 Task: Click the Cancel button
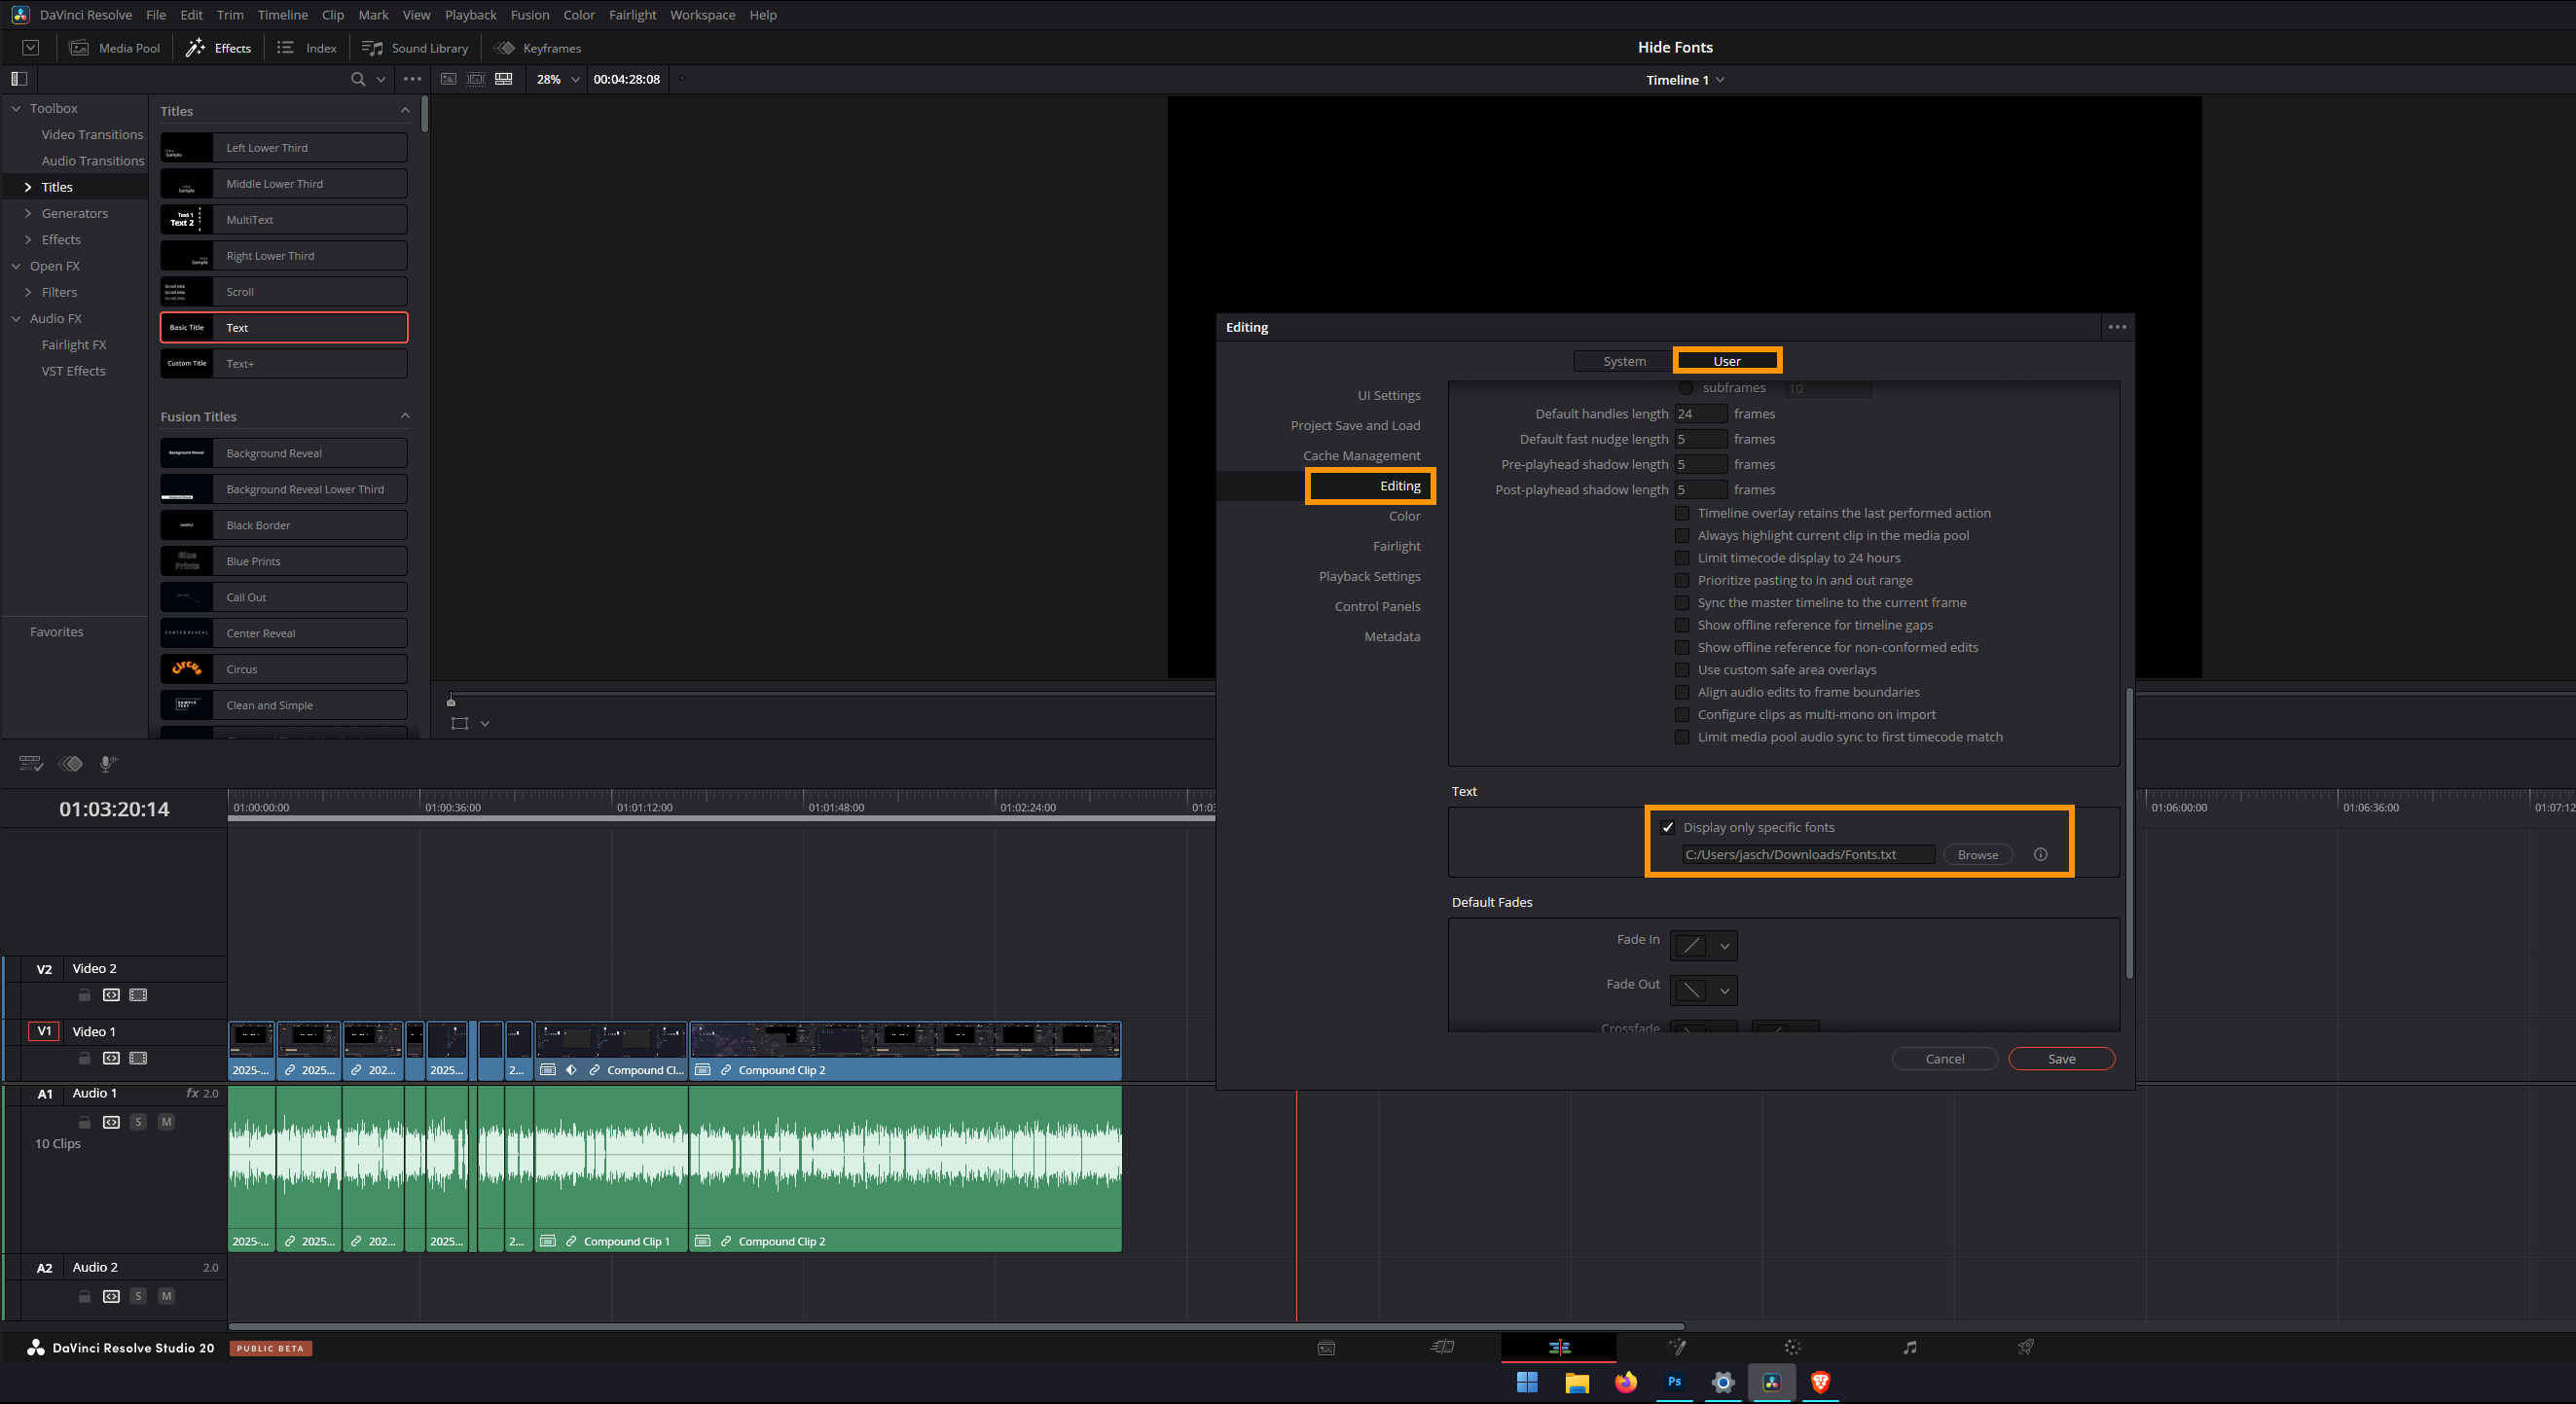point(1944,1058)
